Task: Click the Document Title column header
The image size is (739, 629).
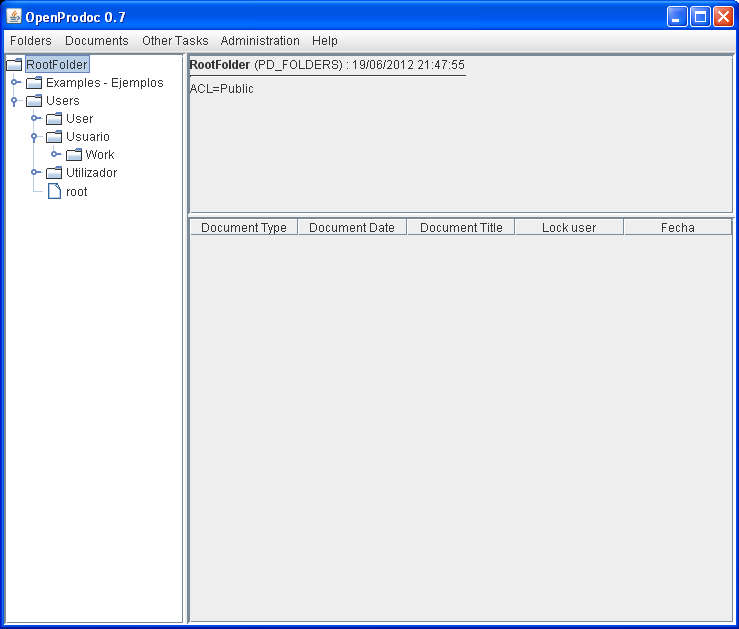Action: [461, 228]
